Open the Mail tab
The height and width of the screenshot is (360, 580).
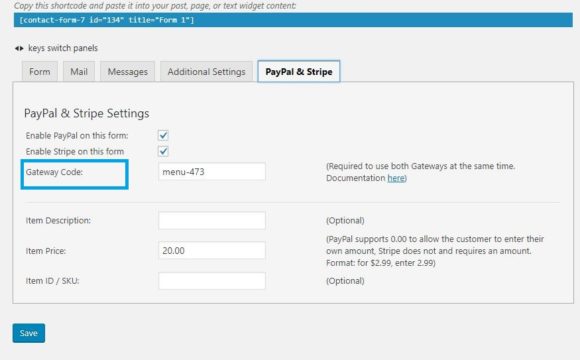(x=79, y=71)
